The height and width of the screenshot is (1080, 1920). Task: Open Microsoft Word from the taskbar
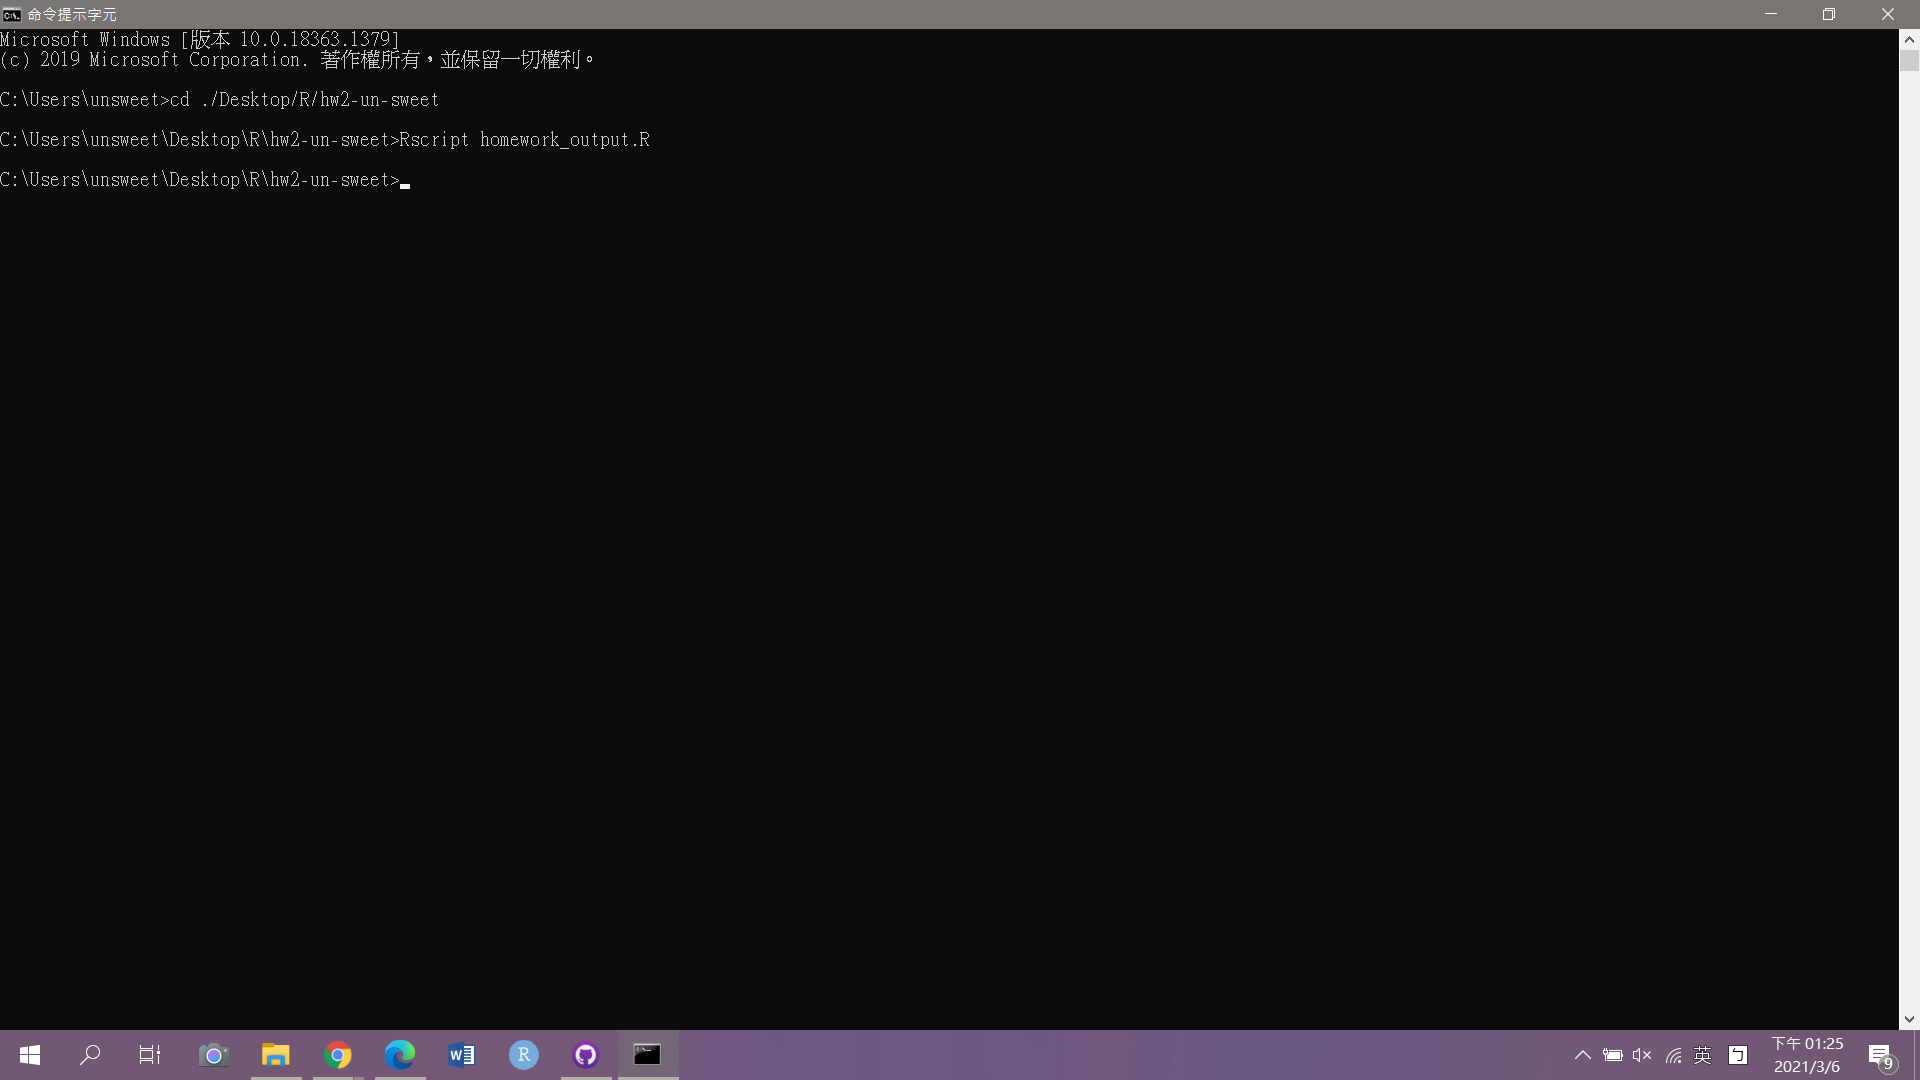coord(461,1055)
